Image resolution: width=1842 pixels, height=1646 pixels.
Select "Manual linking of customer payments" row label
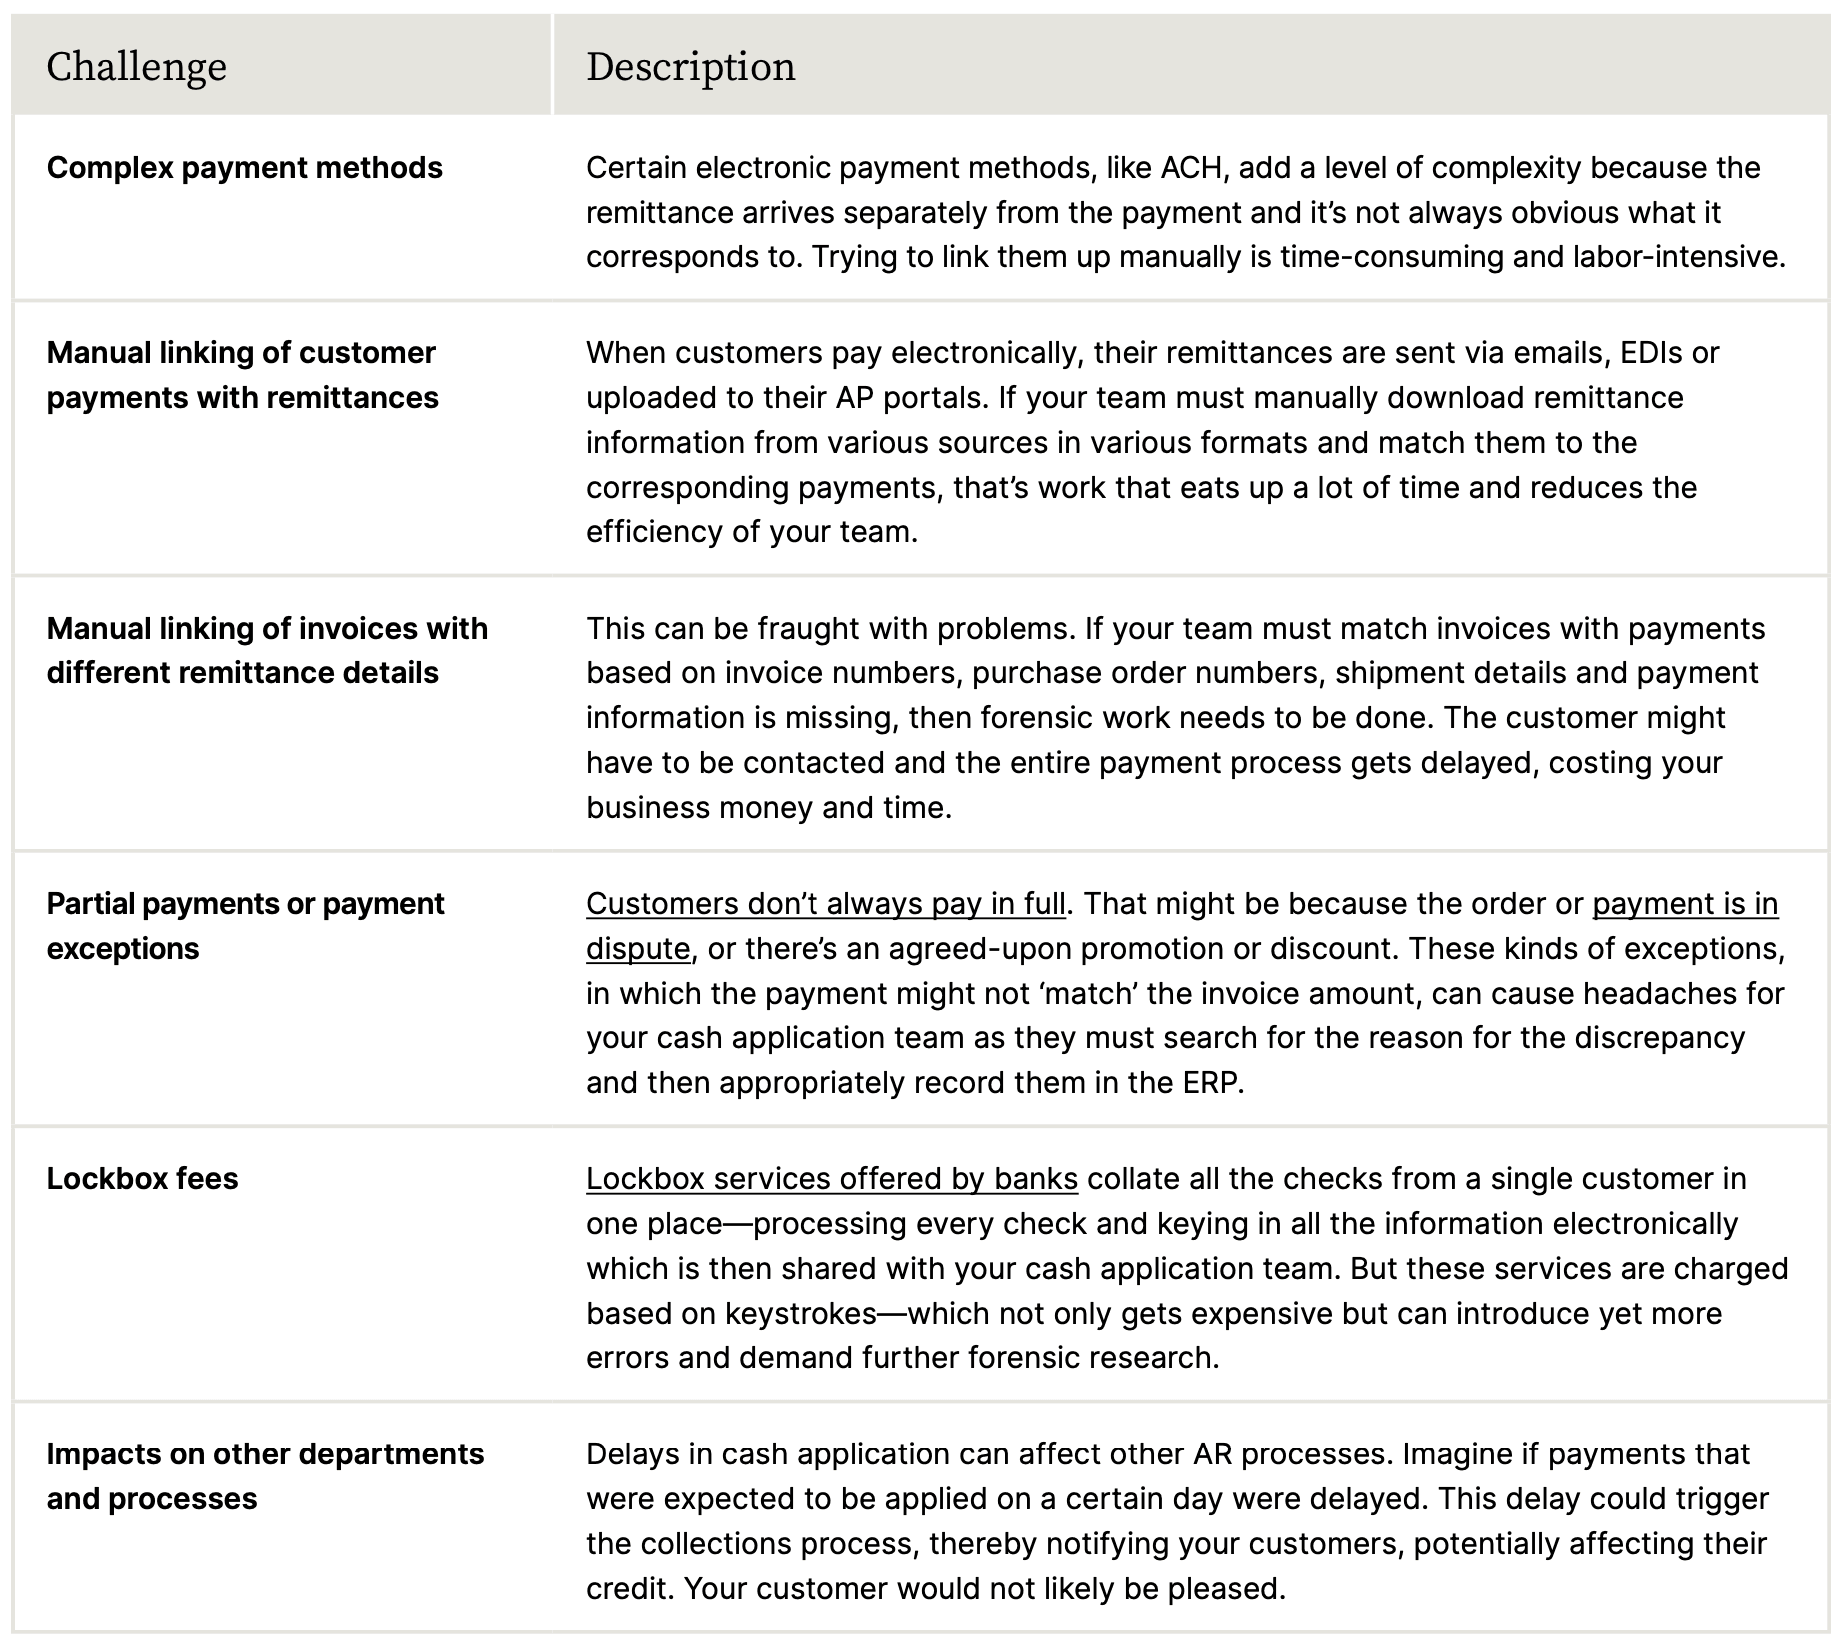click(242, 375)
